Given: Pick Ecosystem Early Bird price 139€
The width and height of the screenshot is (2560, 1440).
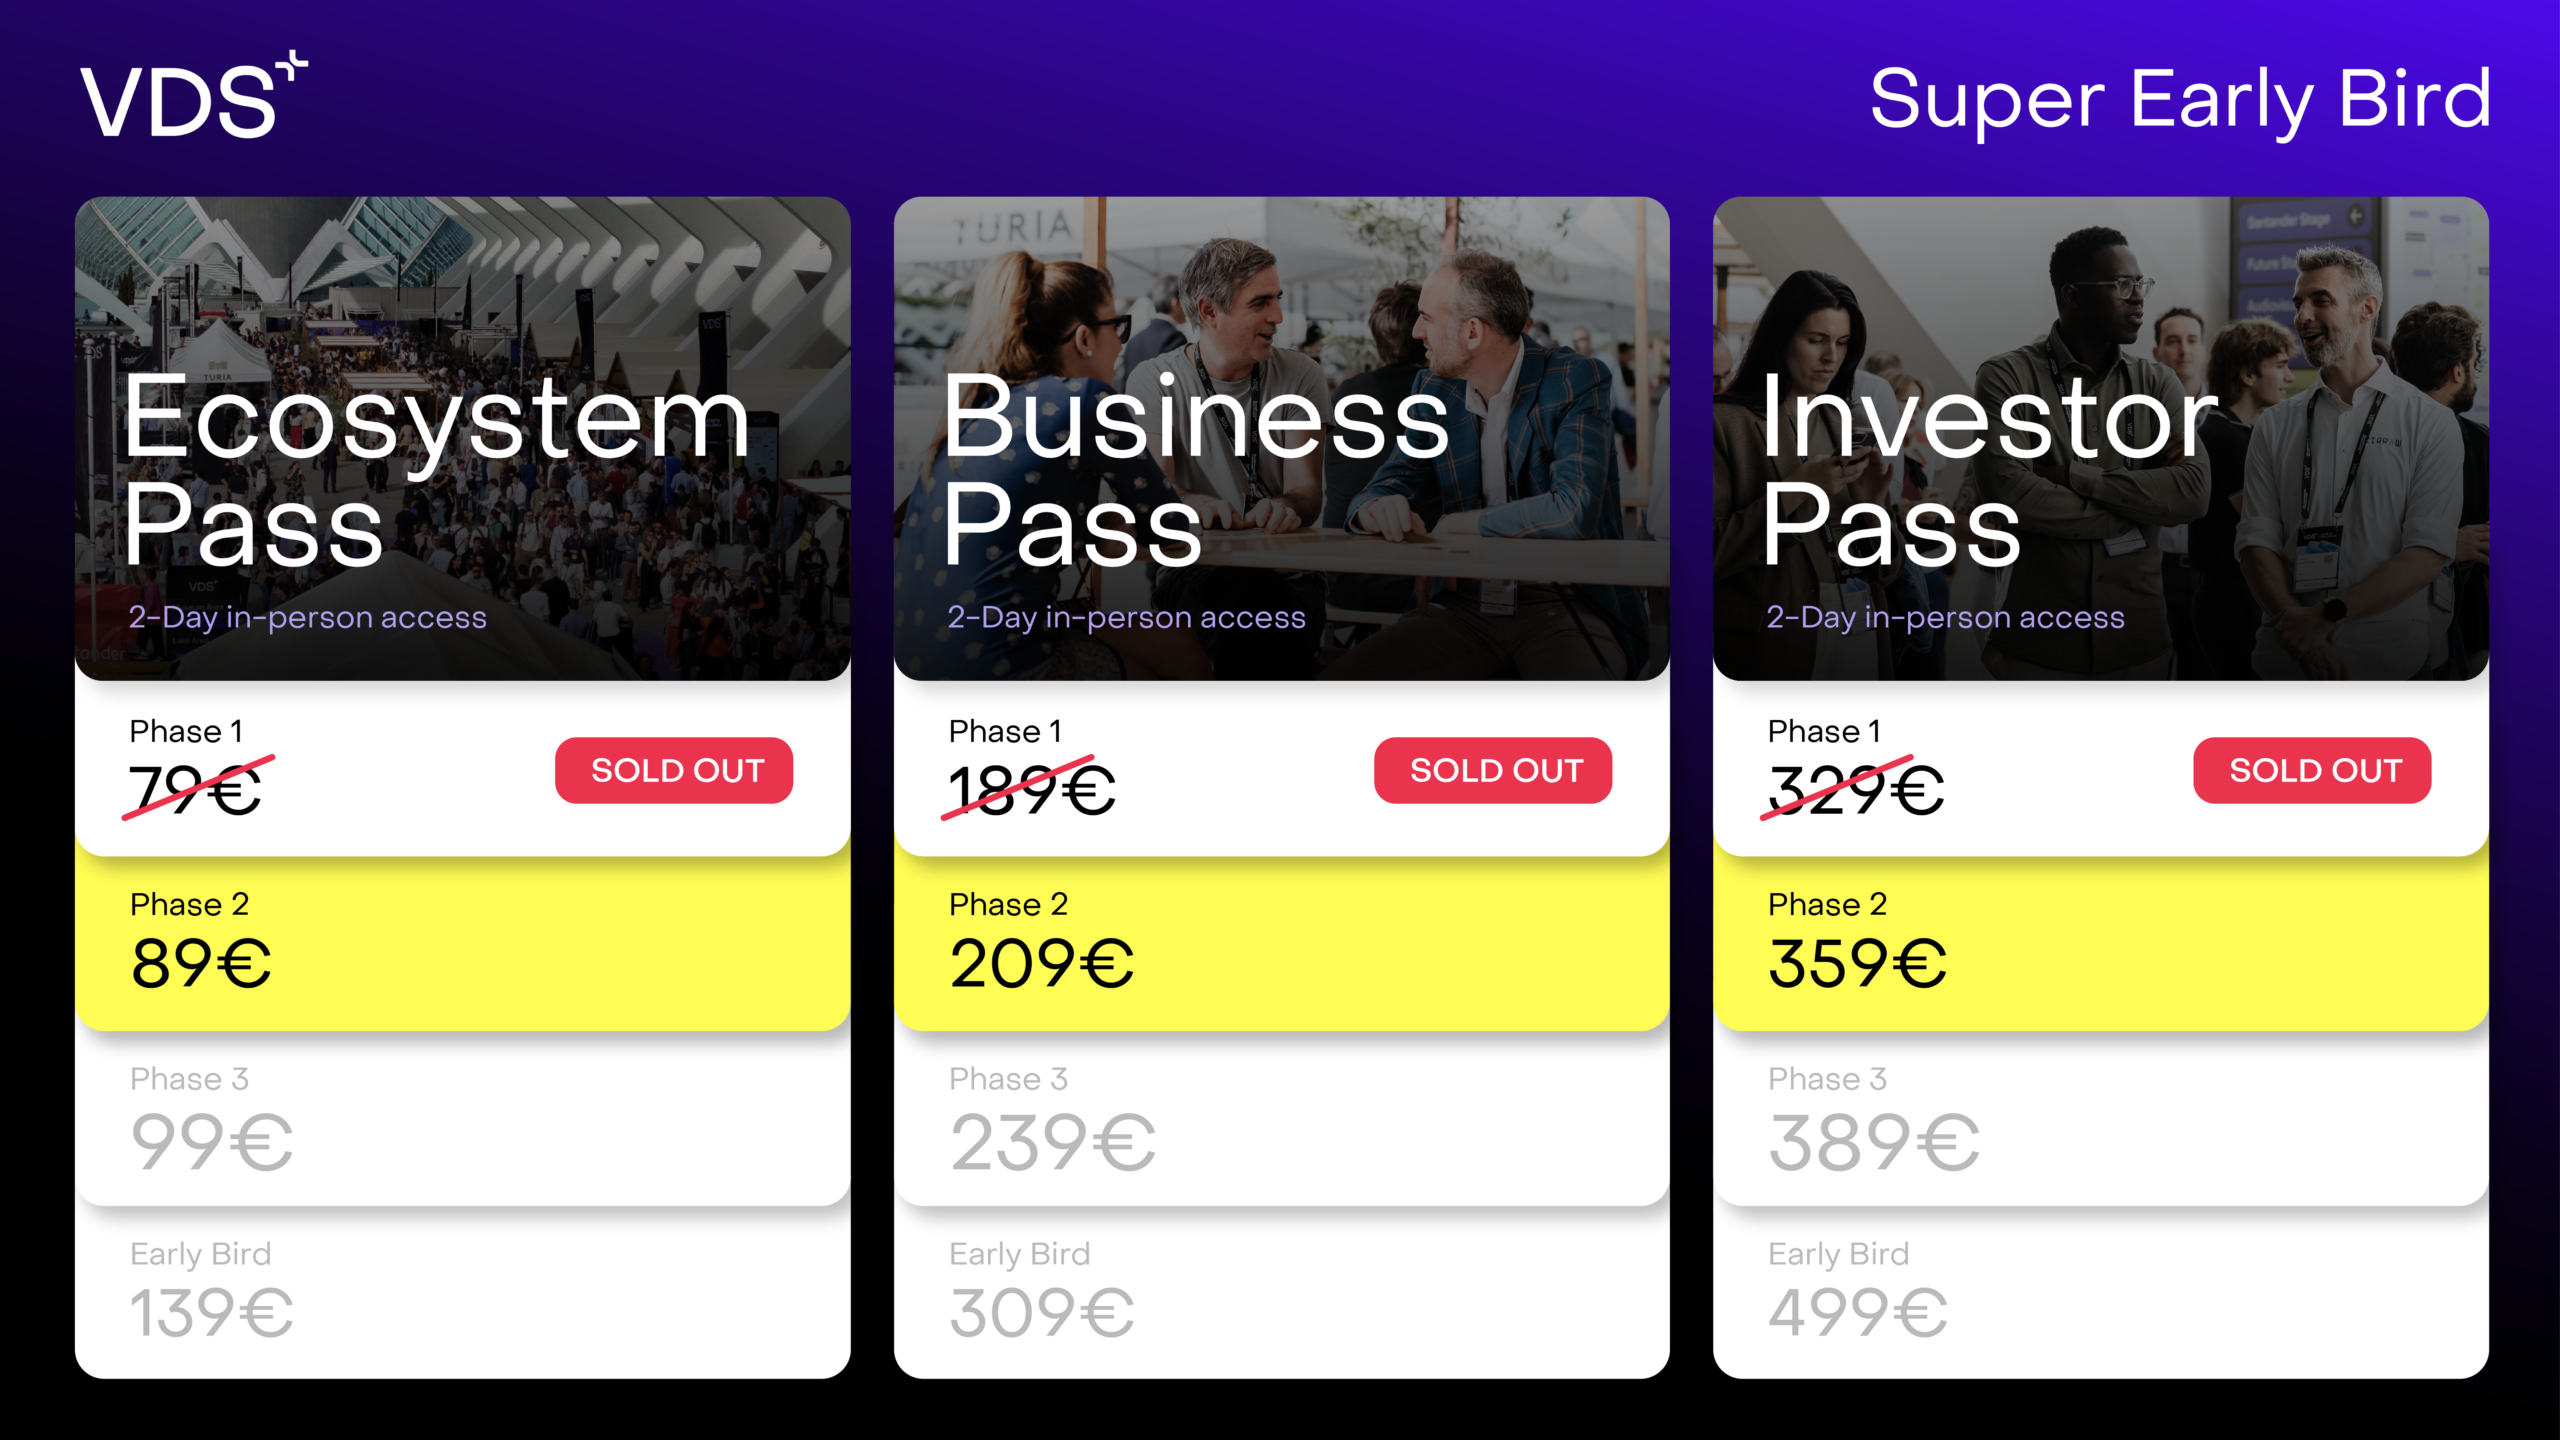Looking at the screenshot, I should point(462,1292).
